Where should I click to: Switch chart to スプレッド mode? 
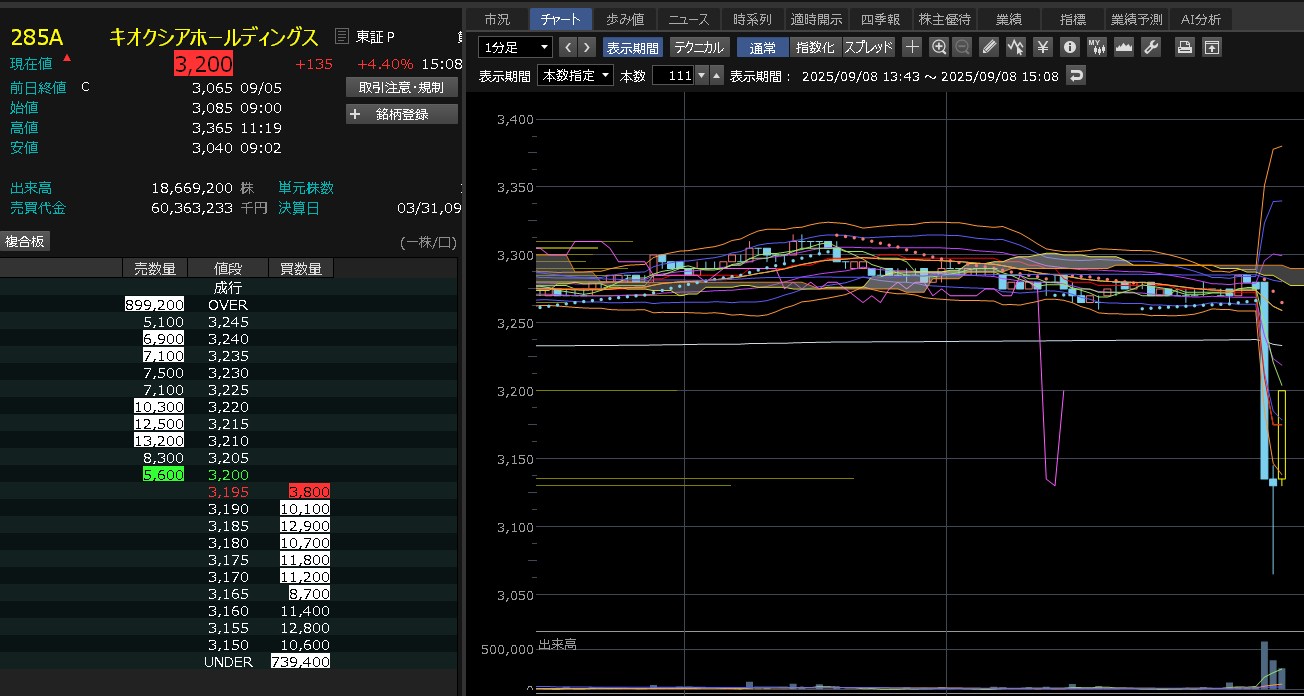(869, 47)
